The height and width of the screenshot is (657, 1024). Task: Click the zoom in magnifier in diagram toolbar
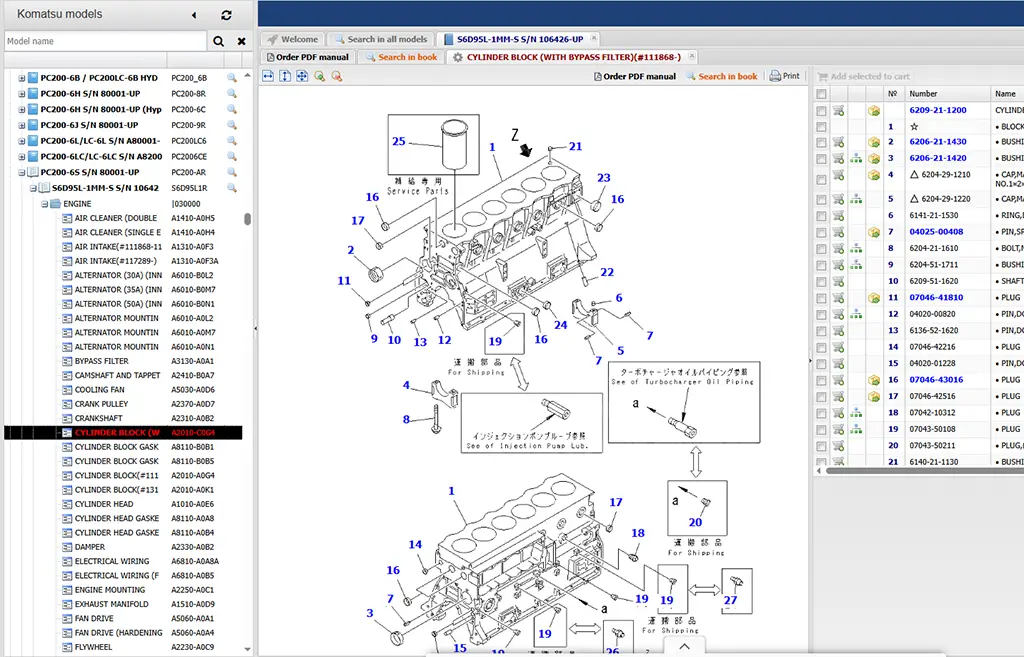tap(319, 76)
